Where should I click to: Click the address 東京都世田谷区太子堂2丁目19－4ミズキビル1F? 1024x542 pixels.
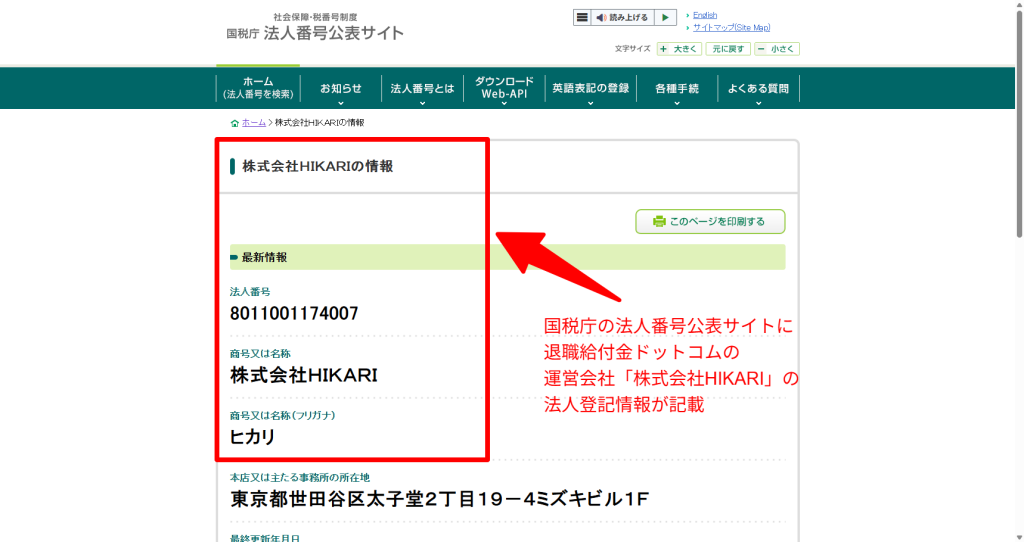pos(440,499)
